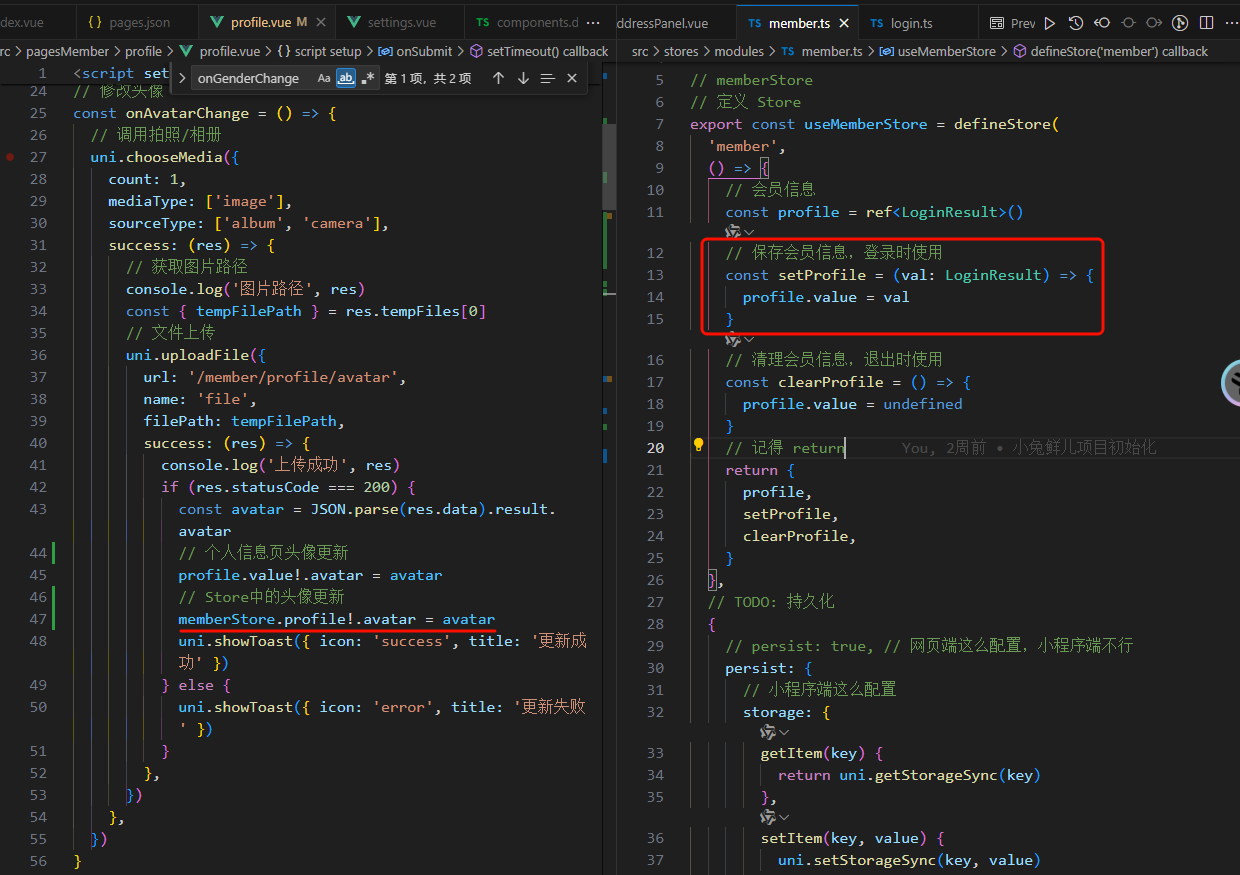Go to next match in find widget
Image resolution: width=1240 pixels, height=875 pixels.
coord(523,78)
